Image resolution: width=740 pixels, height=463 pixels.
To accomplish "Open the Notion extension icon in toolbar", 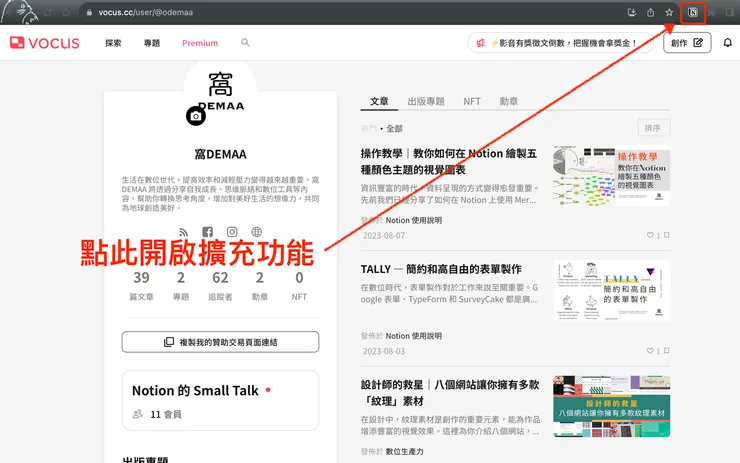I will (x=692, y=13).
